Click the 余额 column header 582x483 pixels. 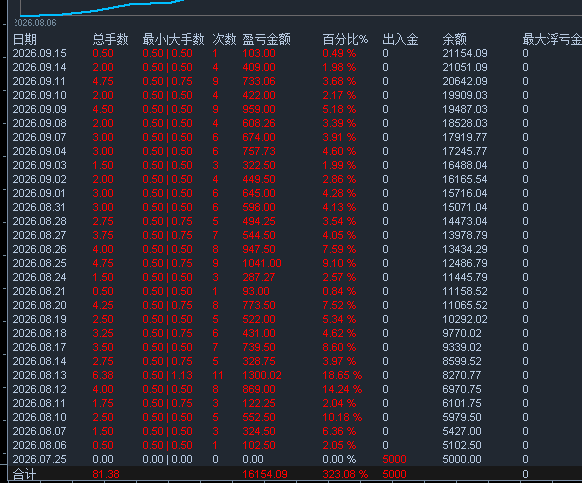pos(454,39)
